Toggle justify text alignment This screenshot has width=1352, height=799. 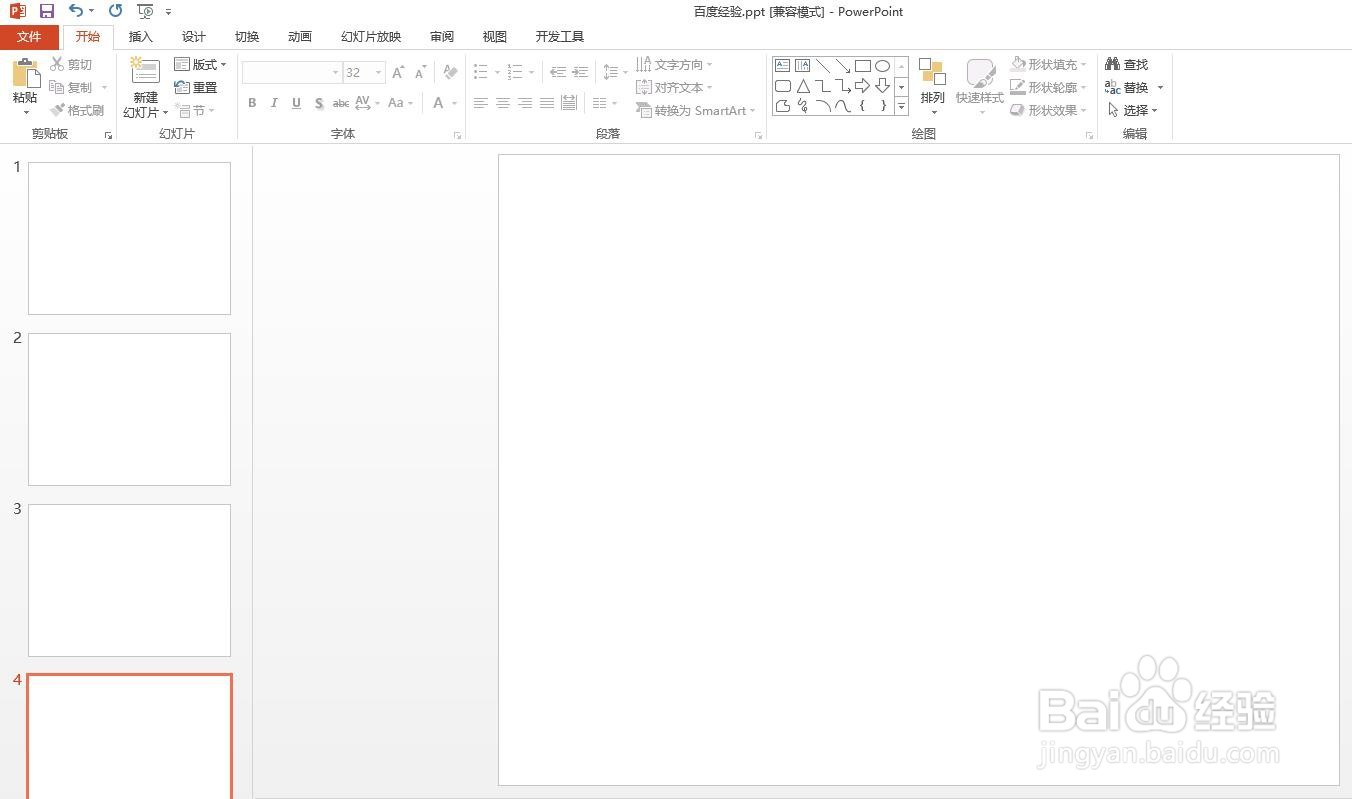pyautogui.click(x=547, y=103)
